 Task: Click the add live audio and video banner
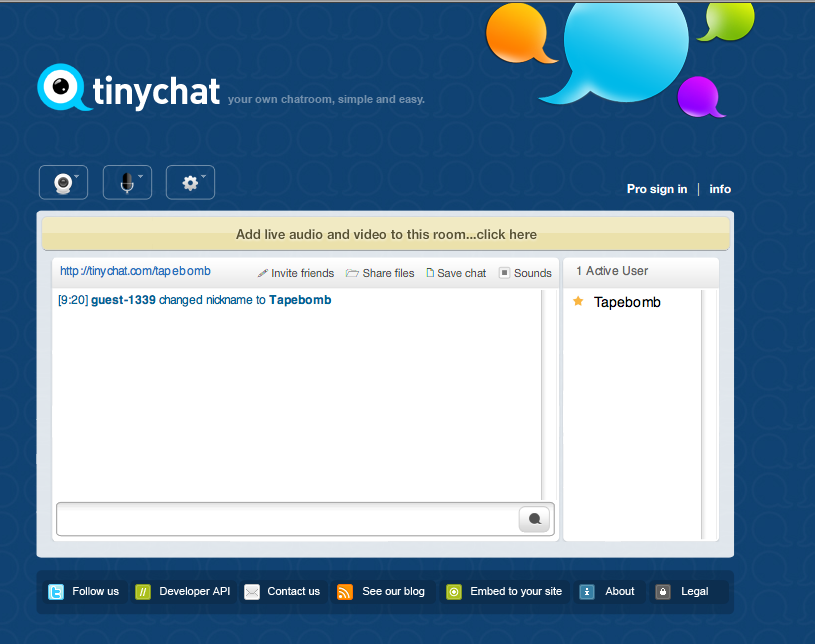(386, 235)
